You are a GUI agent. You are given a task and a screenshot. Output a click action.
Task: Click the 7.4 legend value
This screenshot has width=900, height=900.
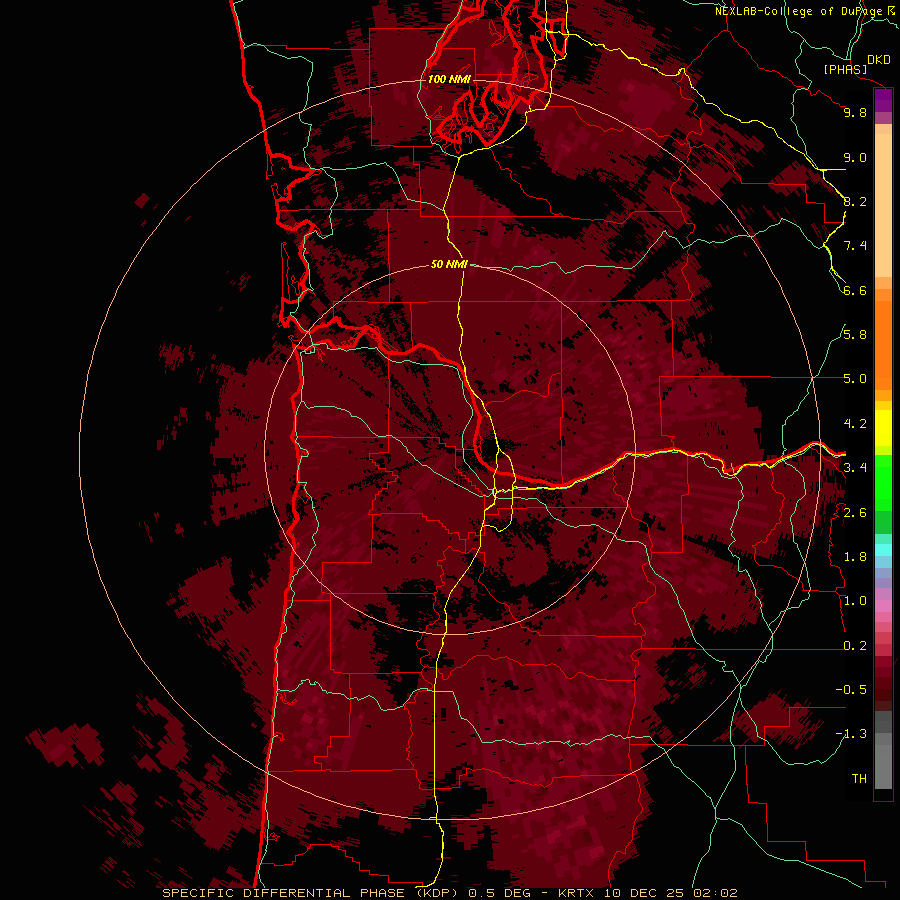click(x=855, y=246)
